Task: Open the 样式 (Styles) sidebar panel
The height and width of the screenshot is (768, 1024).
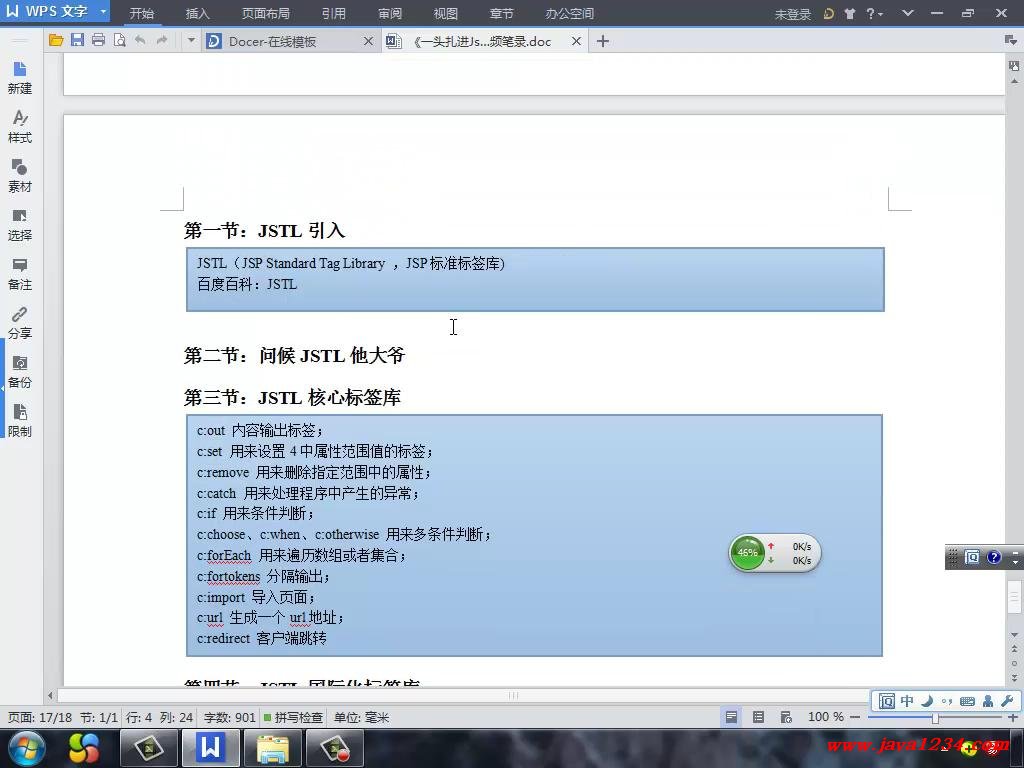Action: [20, 126]
